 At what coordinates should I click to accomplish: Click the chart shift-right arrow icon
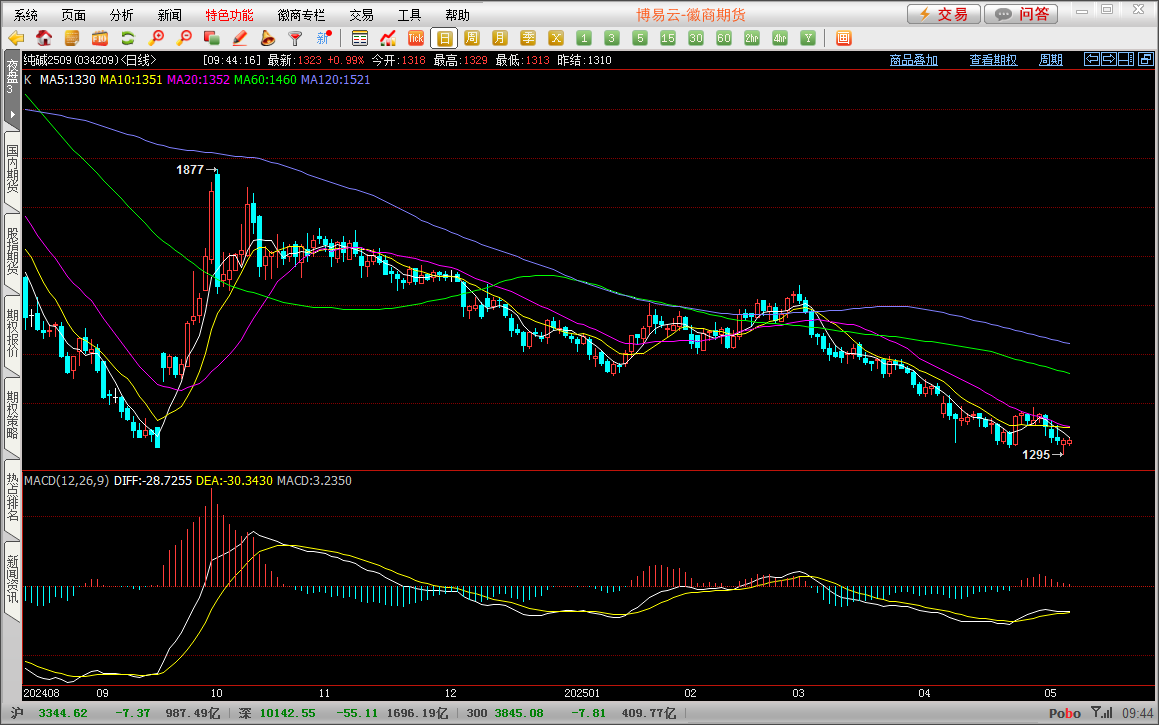click(x=1109, y=59)
